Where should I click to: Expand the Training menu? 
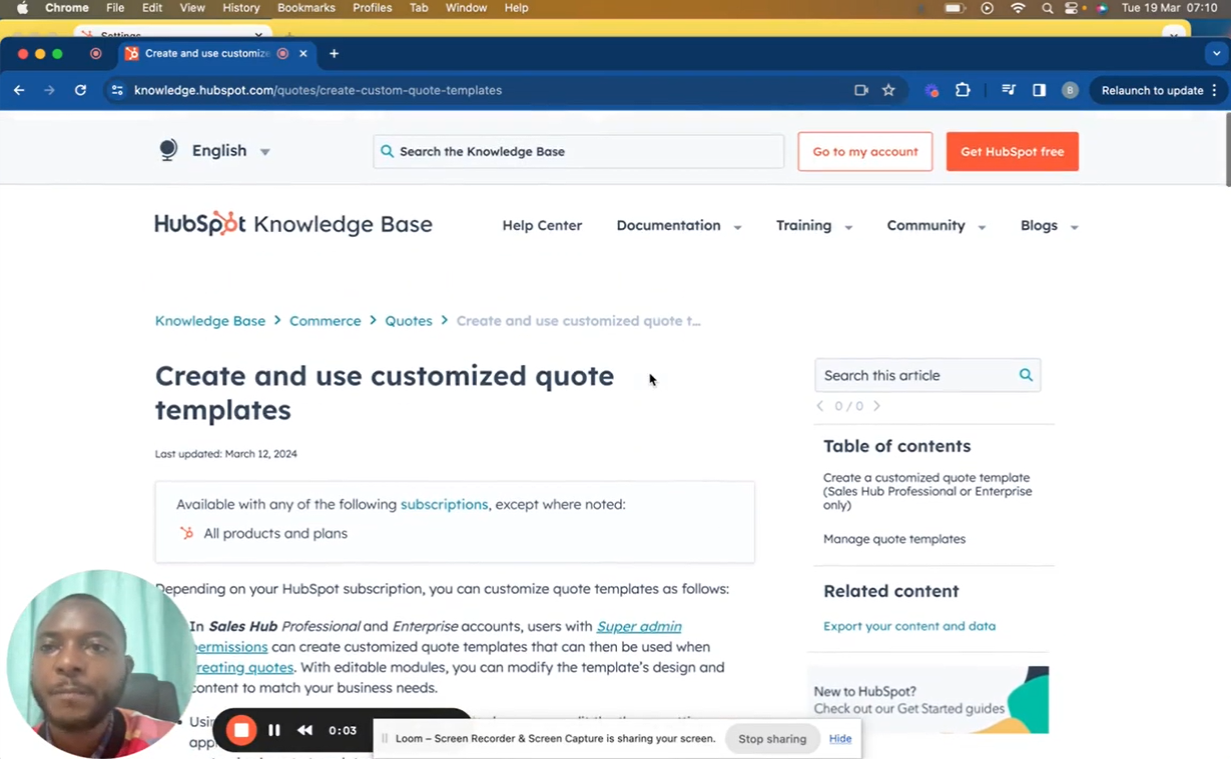coord(814,226)
